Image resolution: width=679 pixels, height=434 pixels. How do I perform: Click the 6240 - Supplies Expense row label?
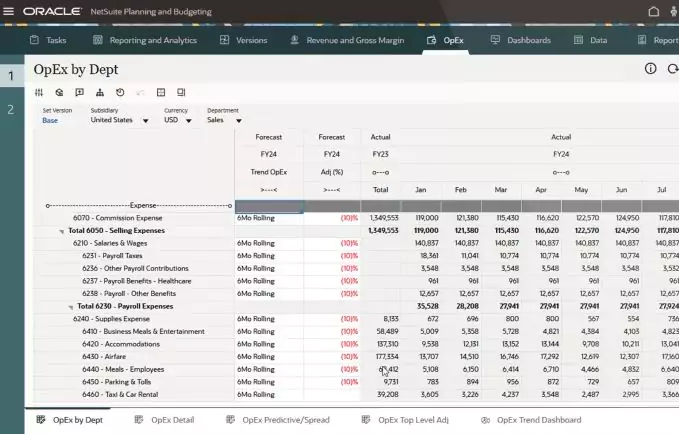pyautogui.click(x=111, y=319)
